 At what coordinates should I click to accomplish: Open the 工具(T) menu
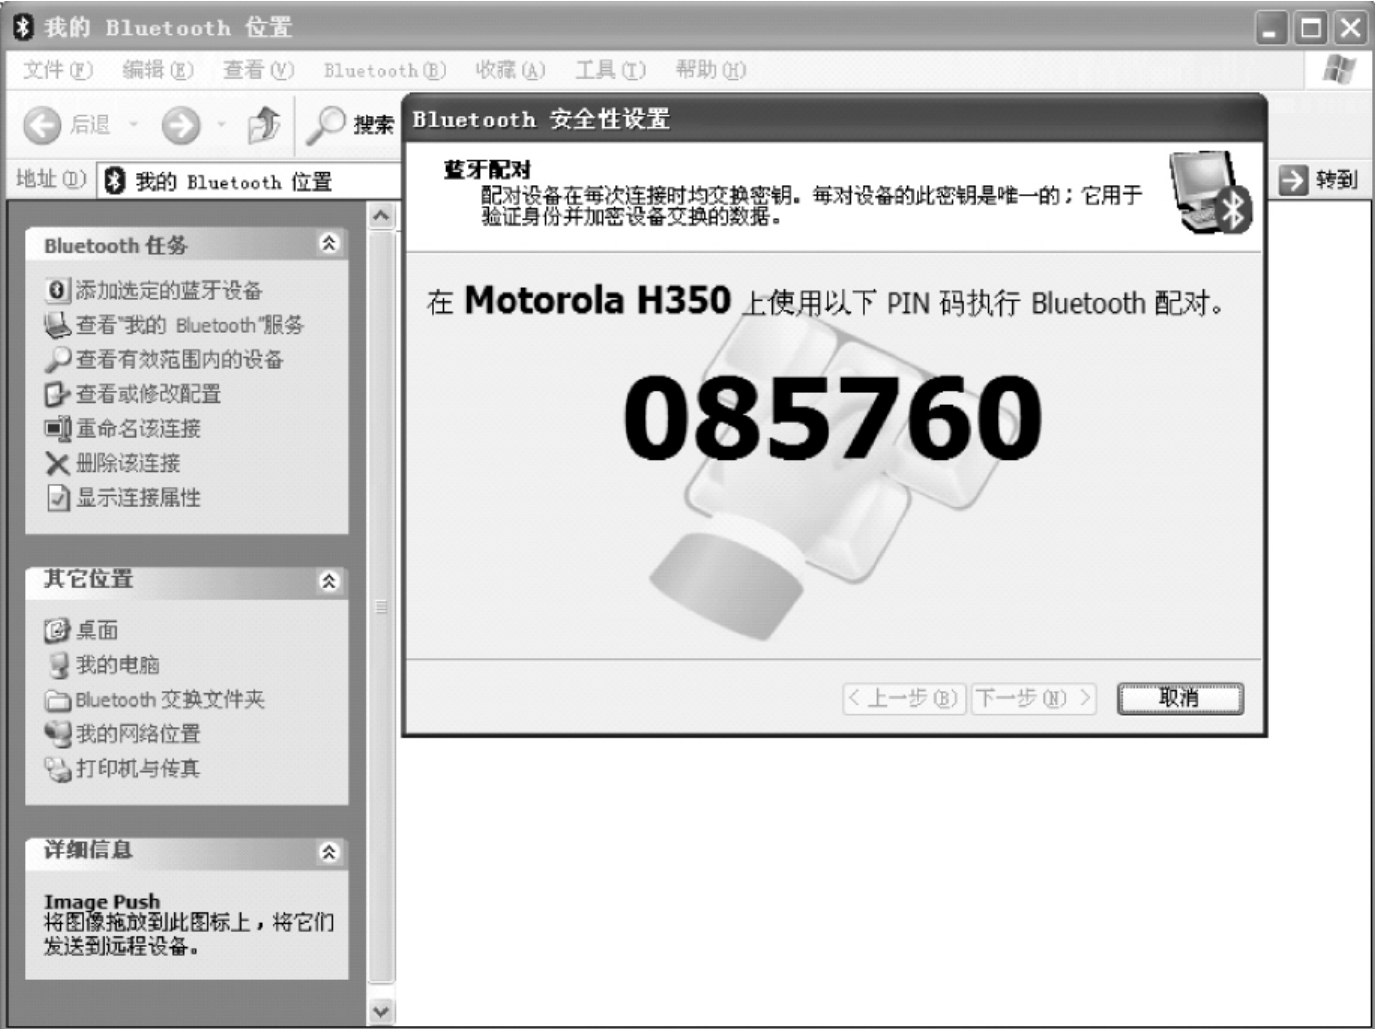[610, 70]
